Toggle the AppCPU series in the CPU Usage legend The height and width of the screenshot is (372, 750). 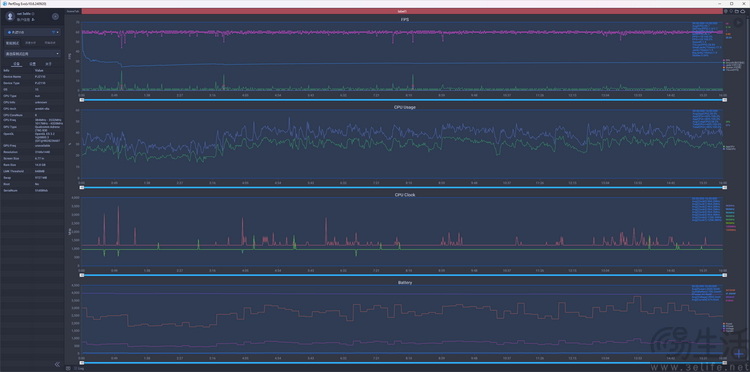[x=730, y=147]
